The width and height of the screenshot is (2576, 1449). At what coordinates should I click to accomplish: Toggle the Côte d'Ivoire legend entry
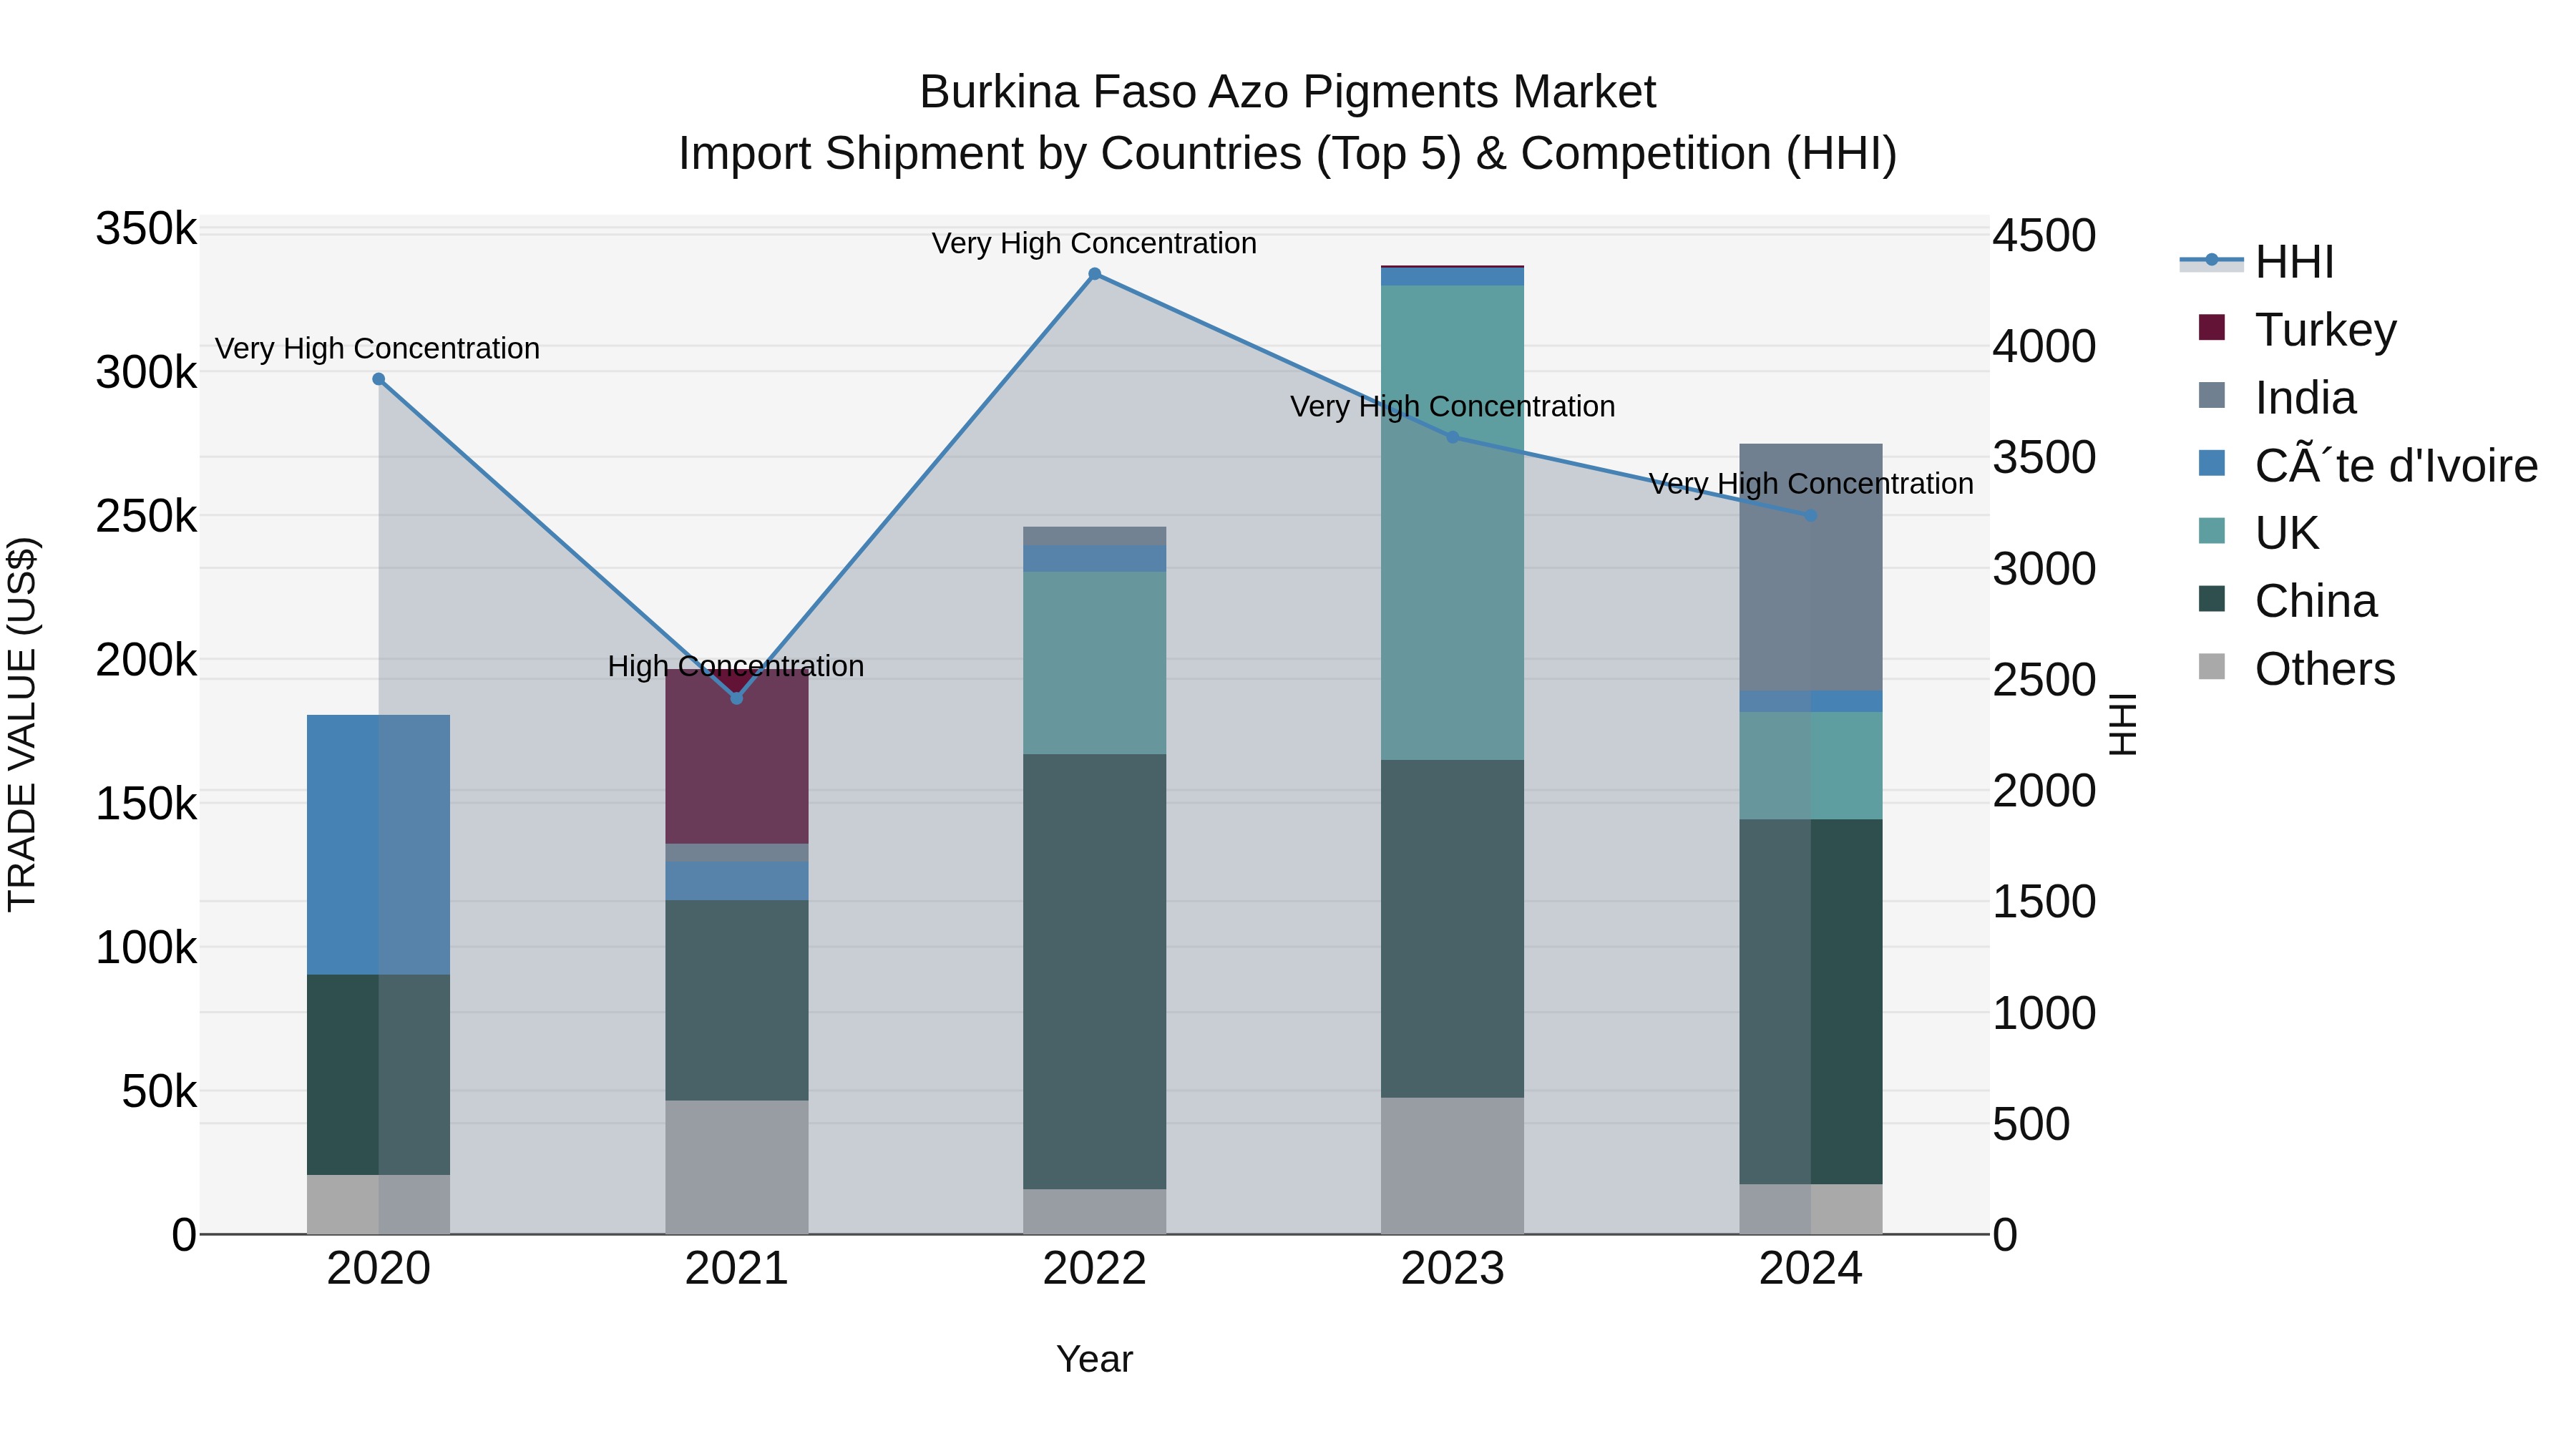(x=2368, y=465)
